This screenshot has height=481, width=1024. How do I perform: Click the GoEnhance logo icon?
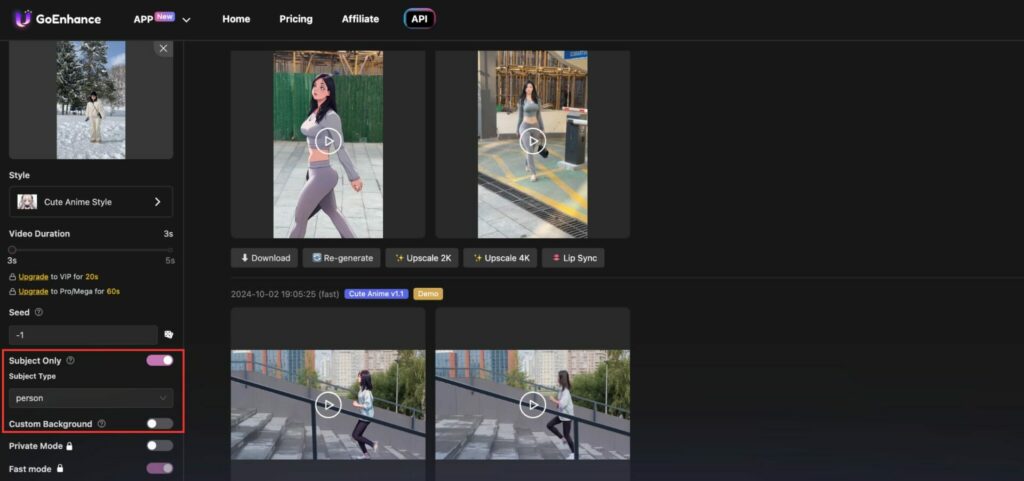tap(22, 19)
